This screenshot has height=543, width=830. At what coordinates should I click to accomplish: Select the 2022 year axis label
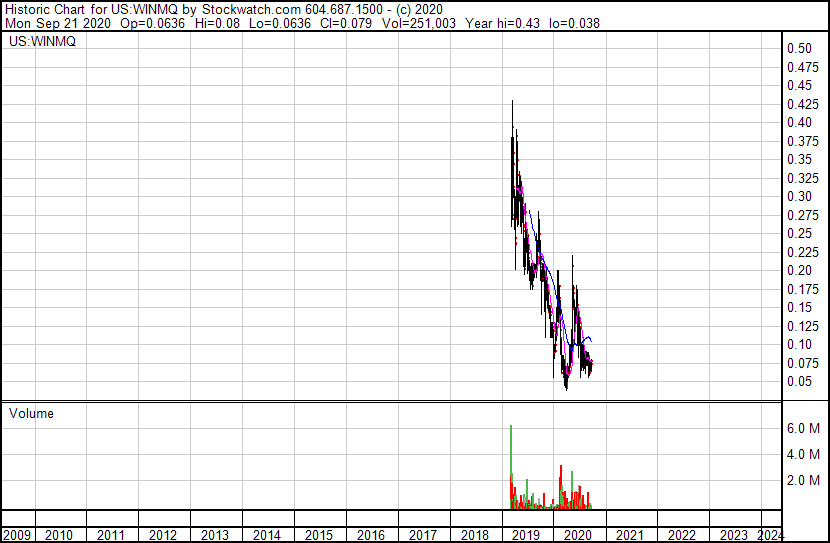[x=681, y=535]
